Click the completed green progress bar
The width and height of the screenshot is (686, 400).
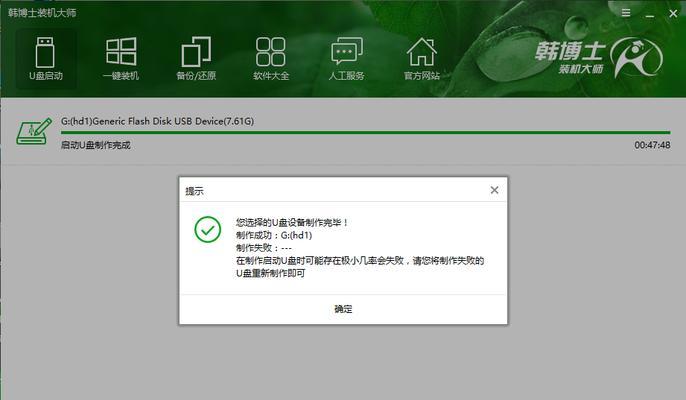tap(365, 132)
